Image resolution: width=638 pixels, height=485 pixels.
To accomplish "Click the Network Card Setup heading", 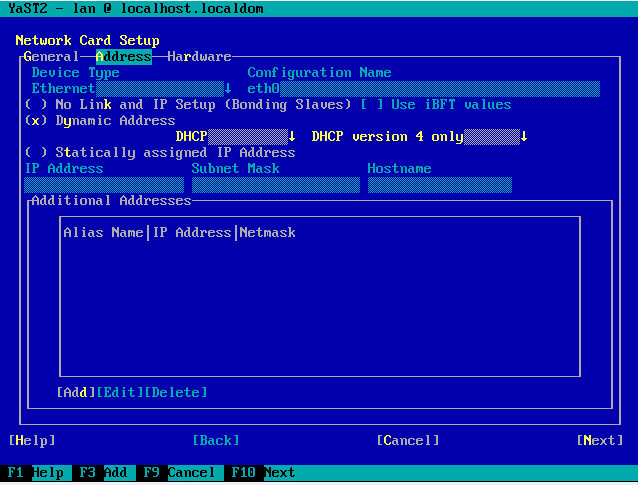I will click(87, 40).
